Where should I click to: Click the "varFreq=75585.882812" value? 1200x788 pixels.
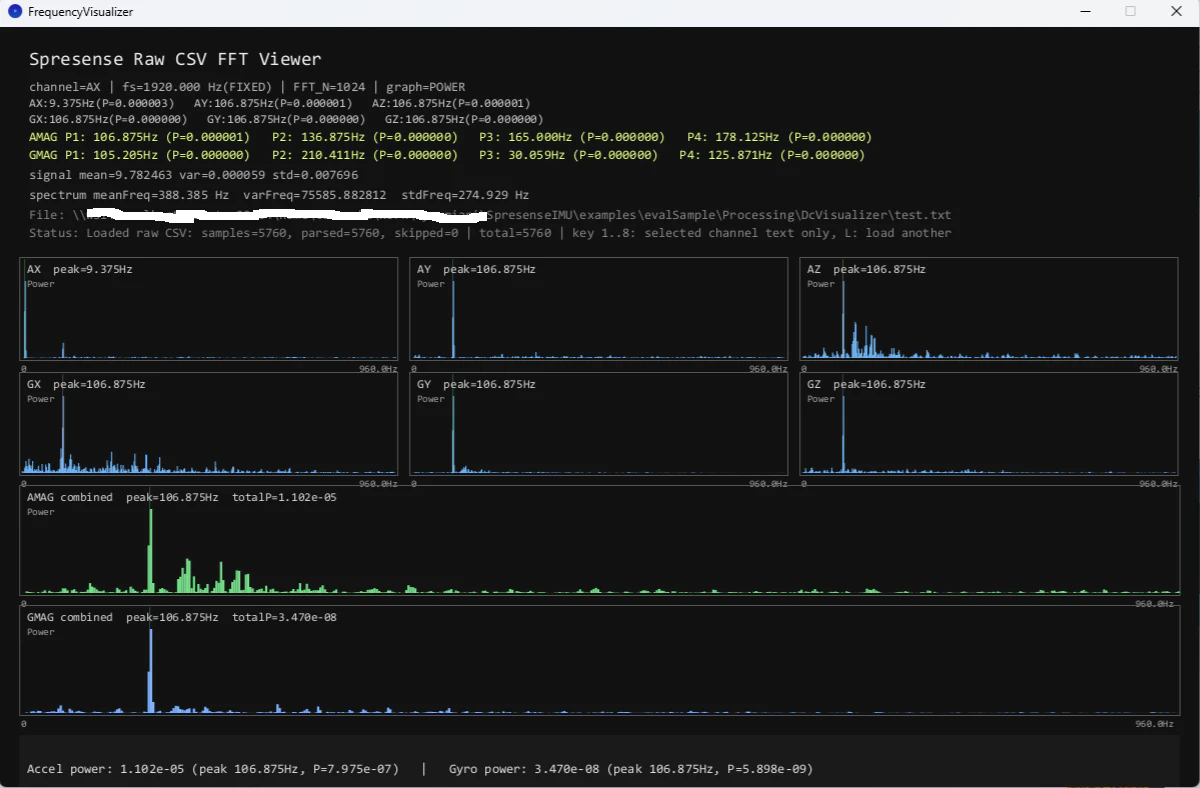point(315,195)
